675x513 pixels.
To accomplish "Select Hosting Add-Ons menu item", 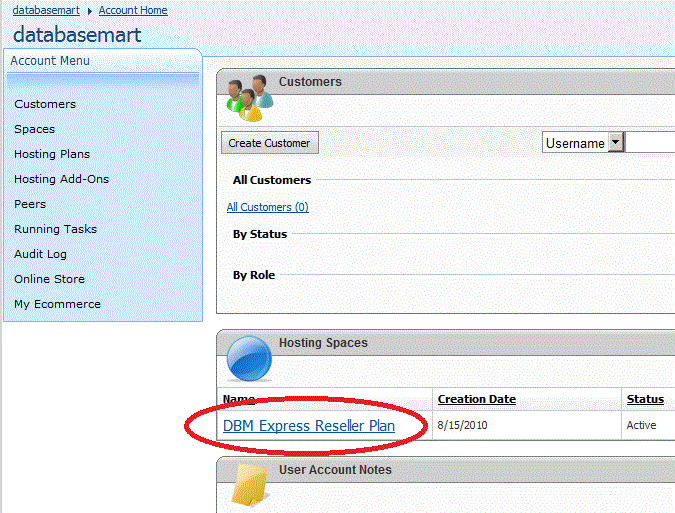I will pyautogui.click(x=62, y=179).
